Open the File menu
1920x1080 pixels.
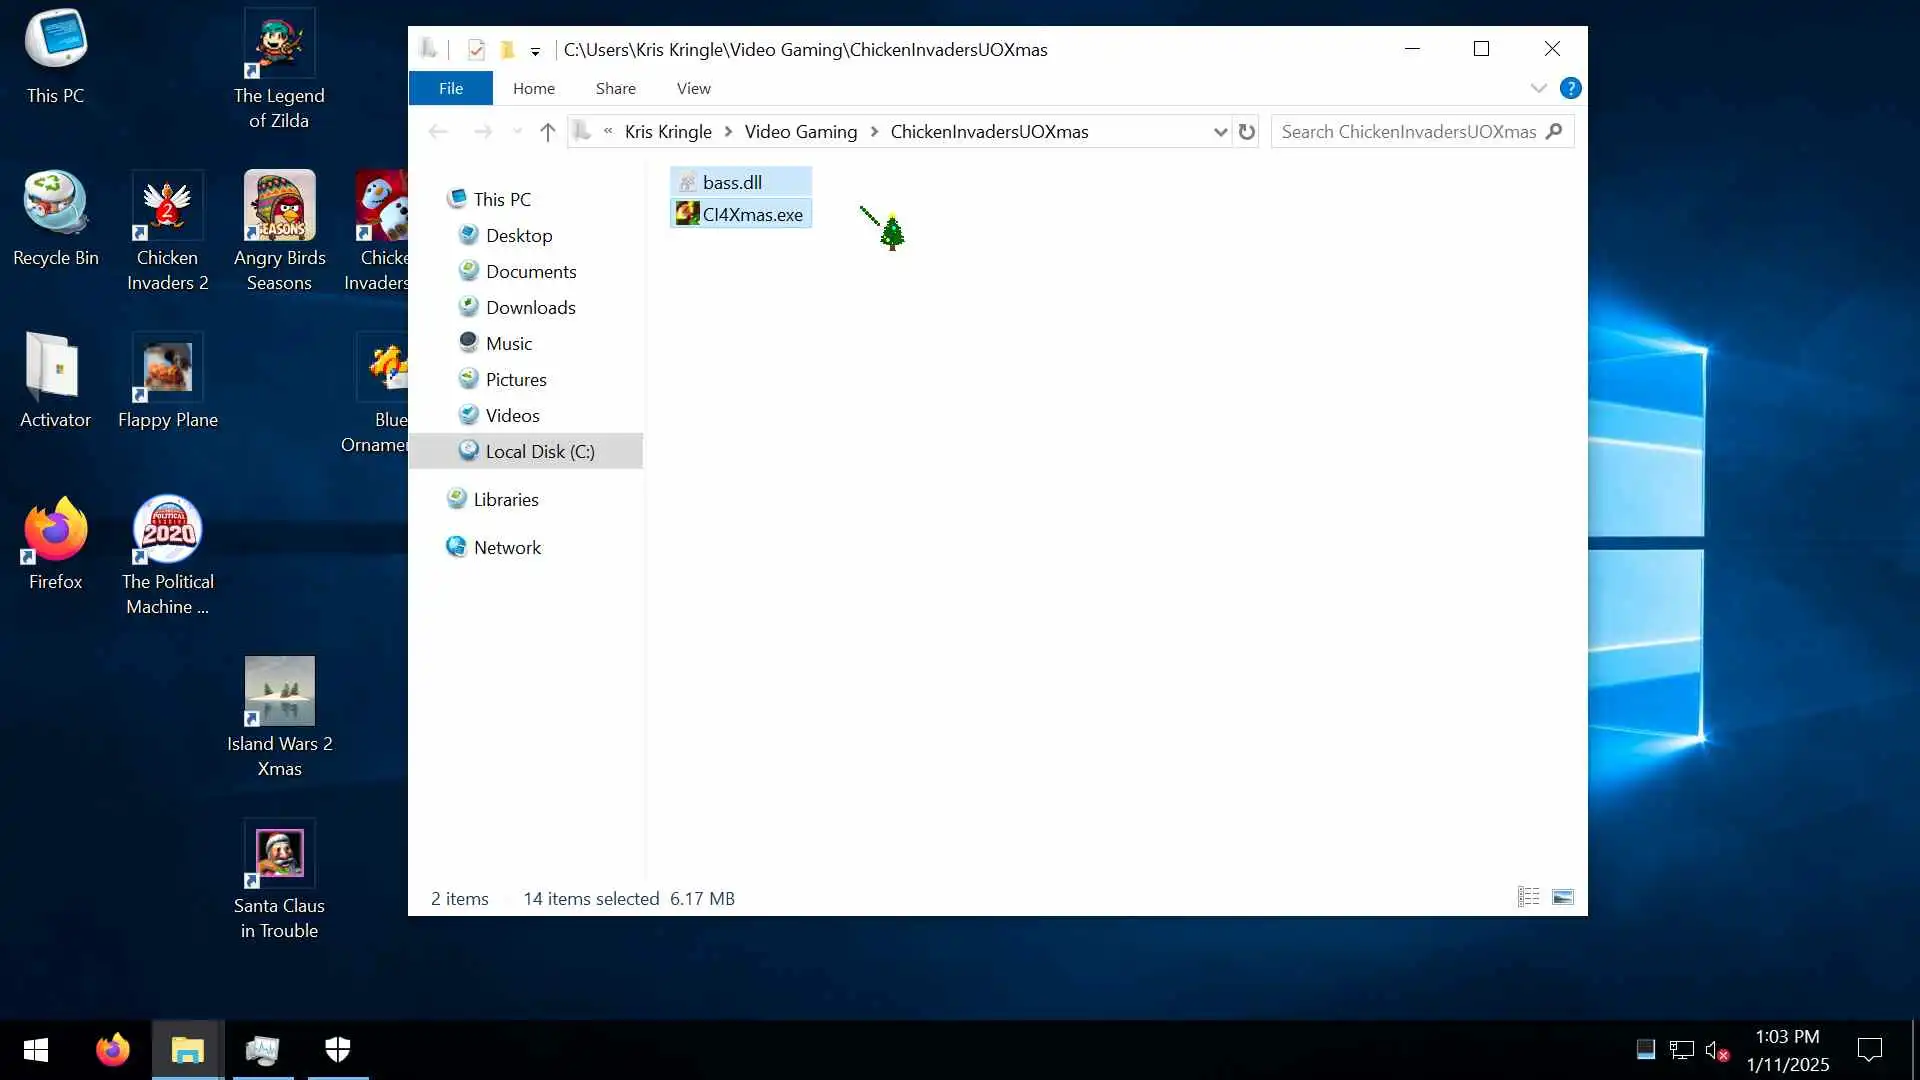[x=450, y=88]
